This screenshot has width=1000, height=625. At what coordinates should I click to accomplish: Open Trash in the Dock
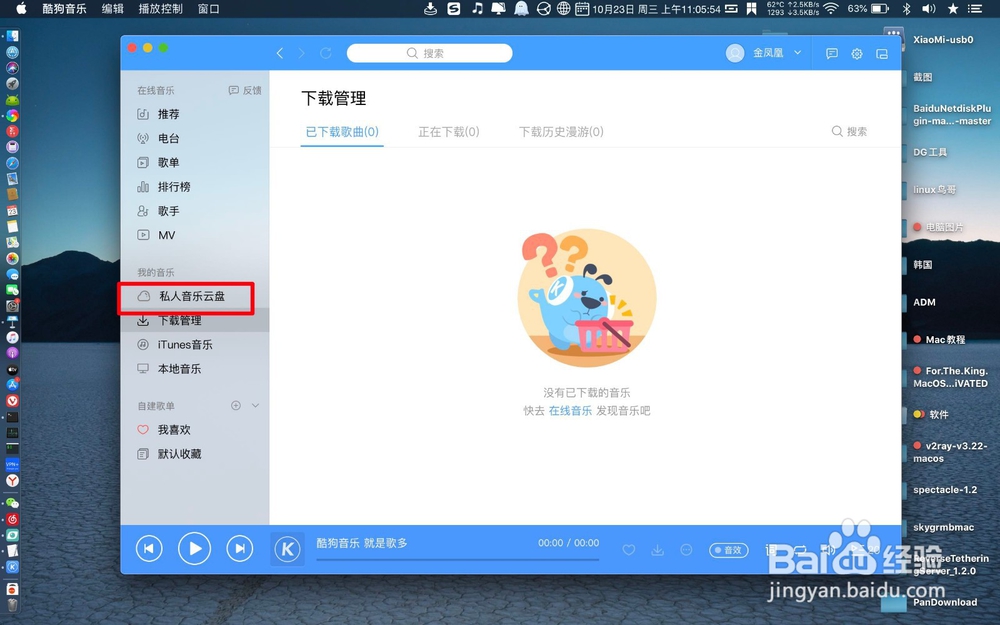coord(12,605)
